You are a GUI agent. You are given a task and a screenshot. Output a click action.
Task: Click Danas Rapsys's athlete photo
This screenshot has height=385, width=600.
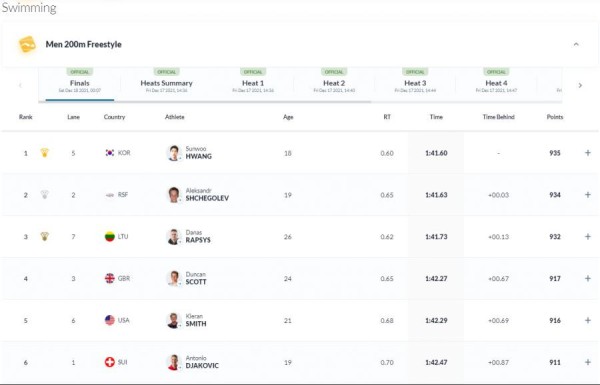coord(173,237)
